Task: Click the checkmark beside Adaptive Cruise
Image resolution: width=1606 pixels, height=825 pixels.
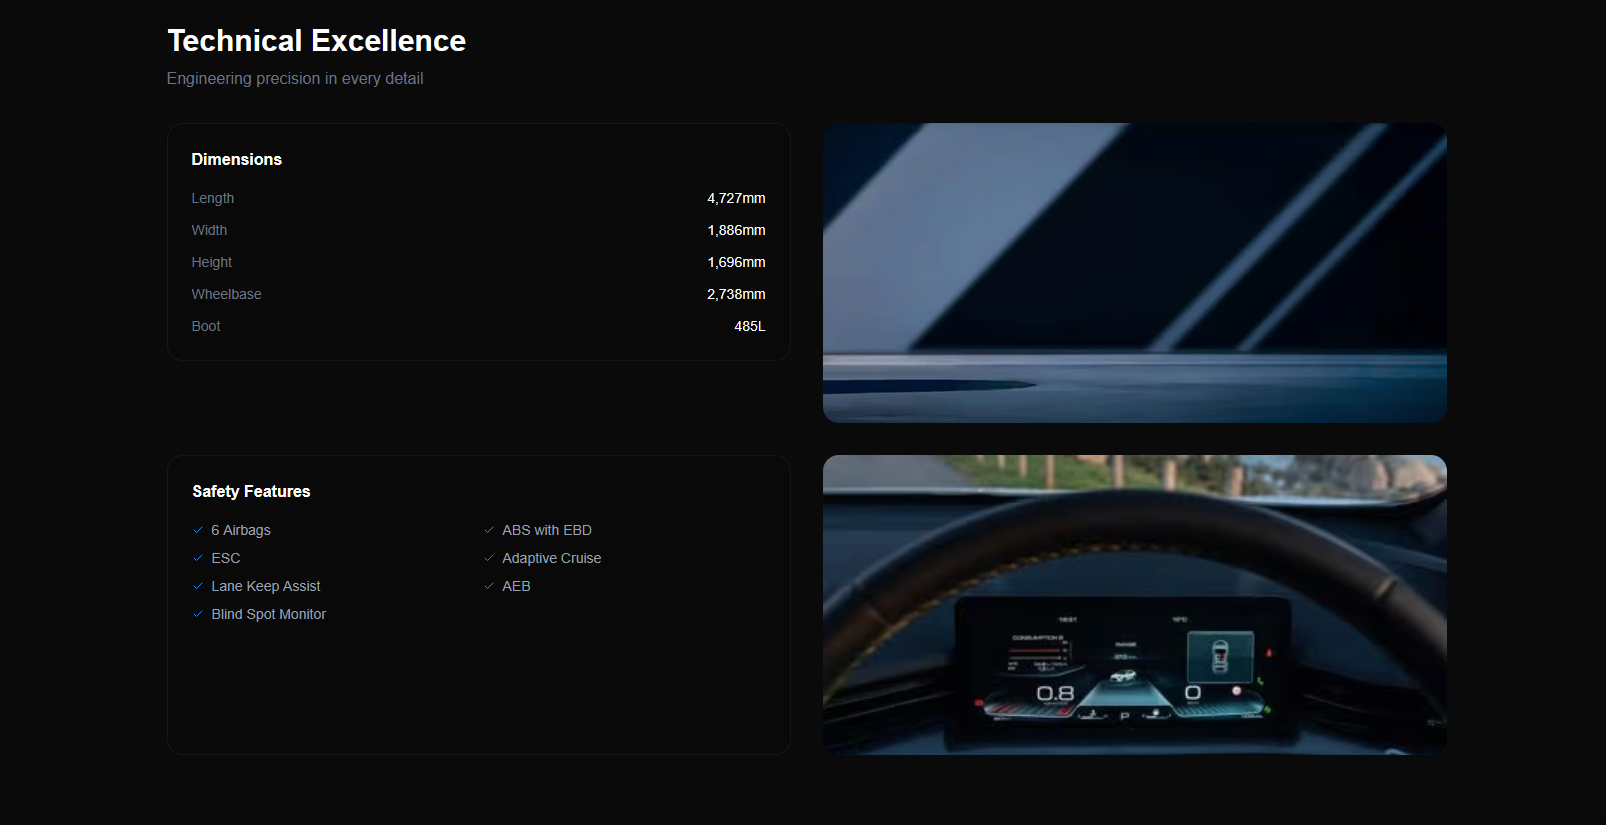Action: tap(489, 558)
